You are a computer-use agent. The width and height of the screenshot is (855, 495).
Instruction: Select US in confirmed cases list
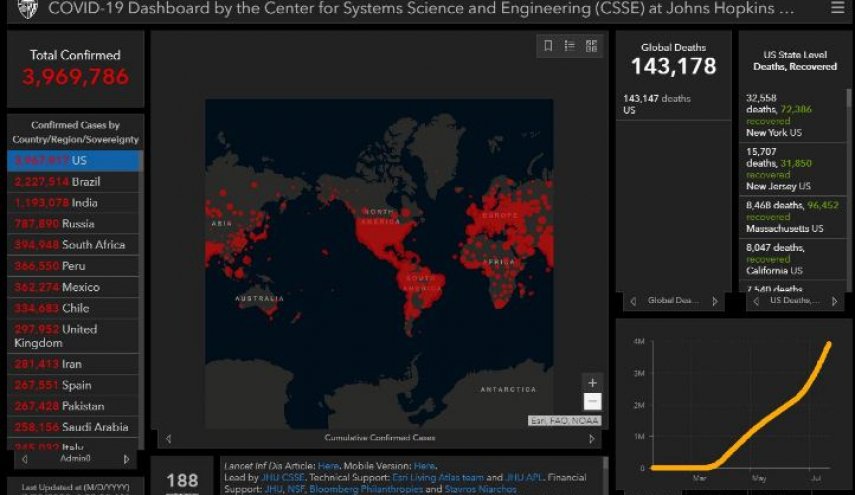[x=74, y=161]
